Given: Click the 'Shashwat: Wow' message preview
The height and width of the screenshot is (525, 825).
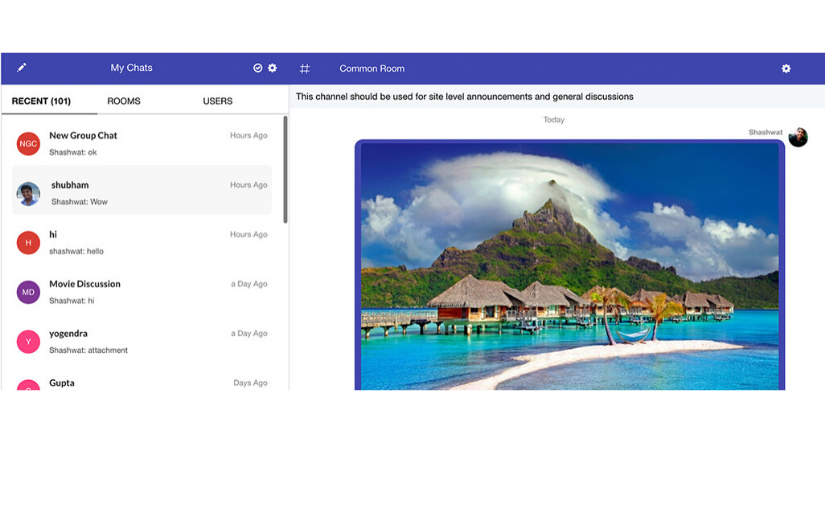Looking at the screenshot, I should tap(79, 201).
